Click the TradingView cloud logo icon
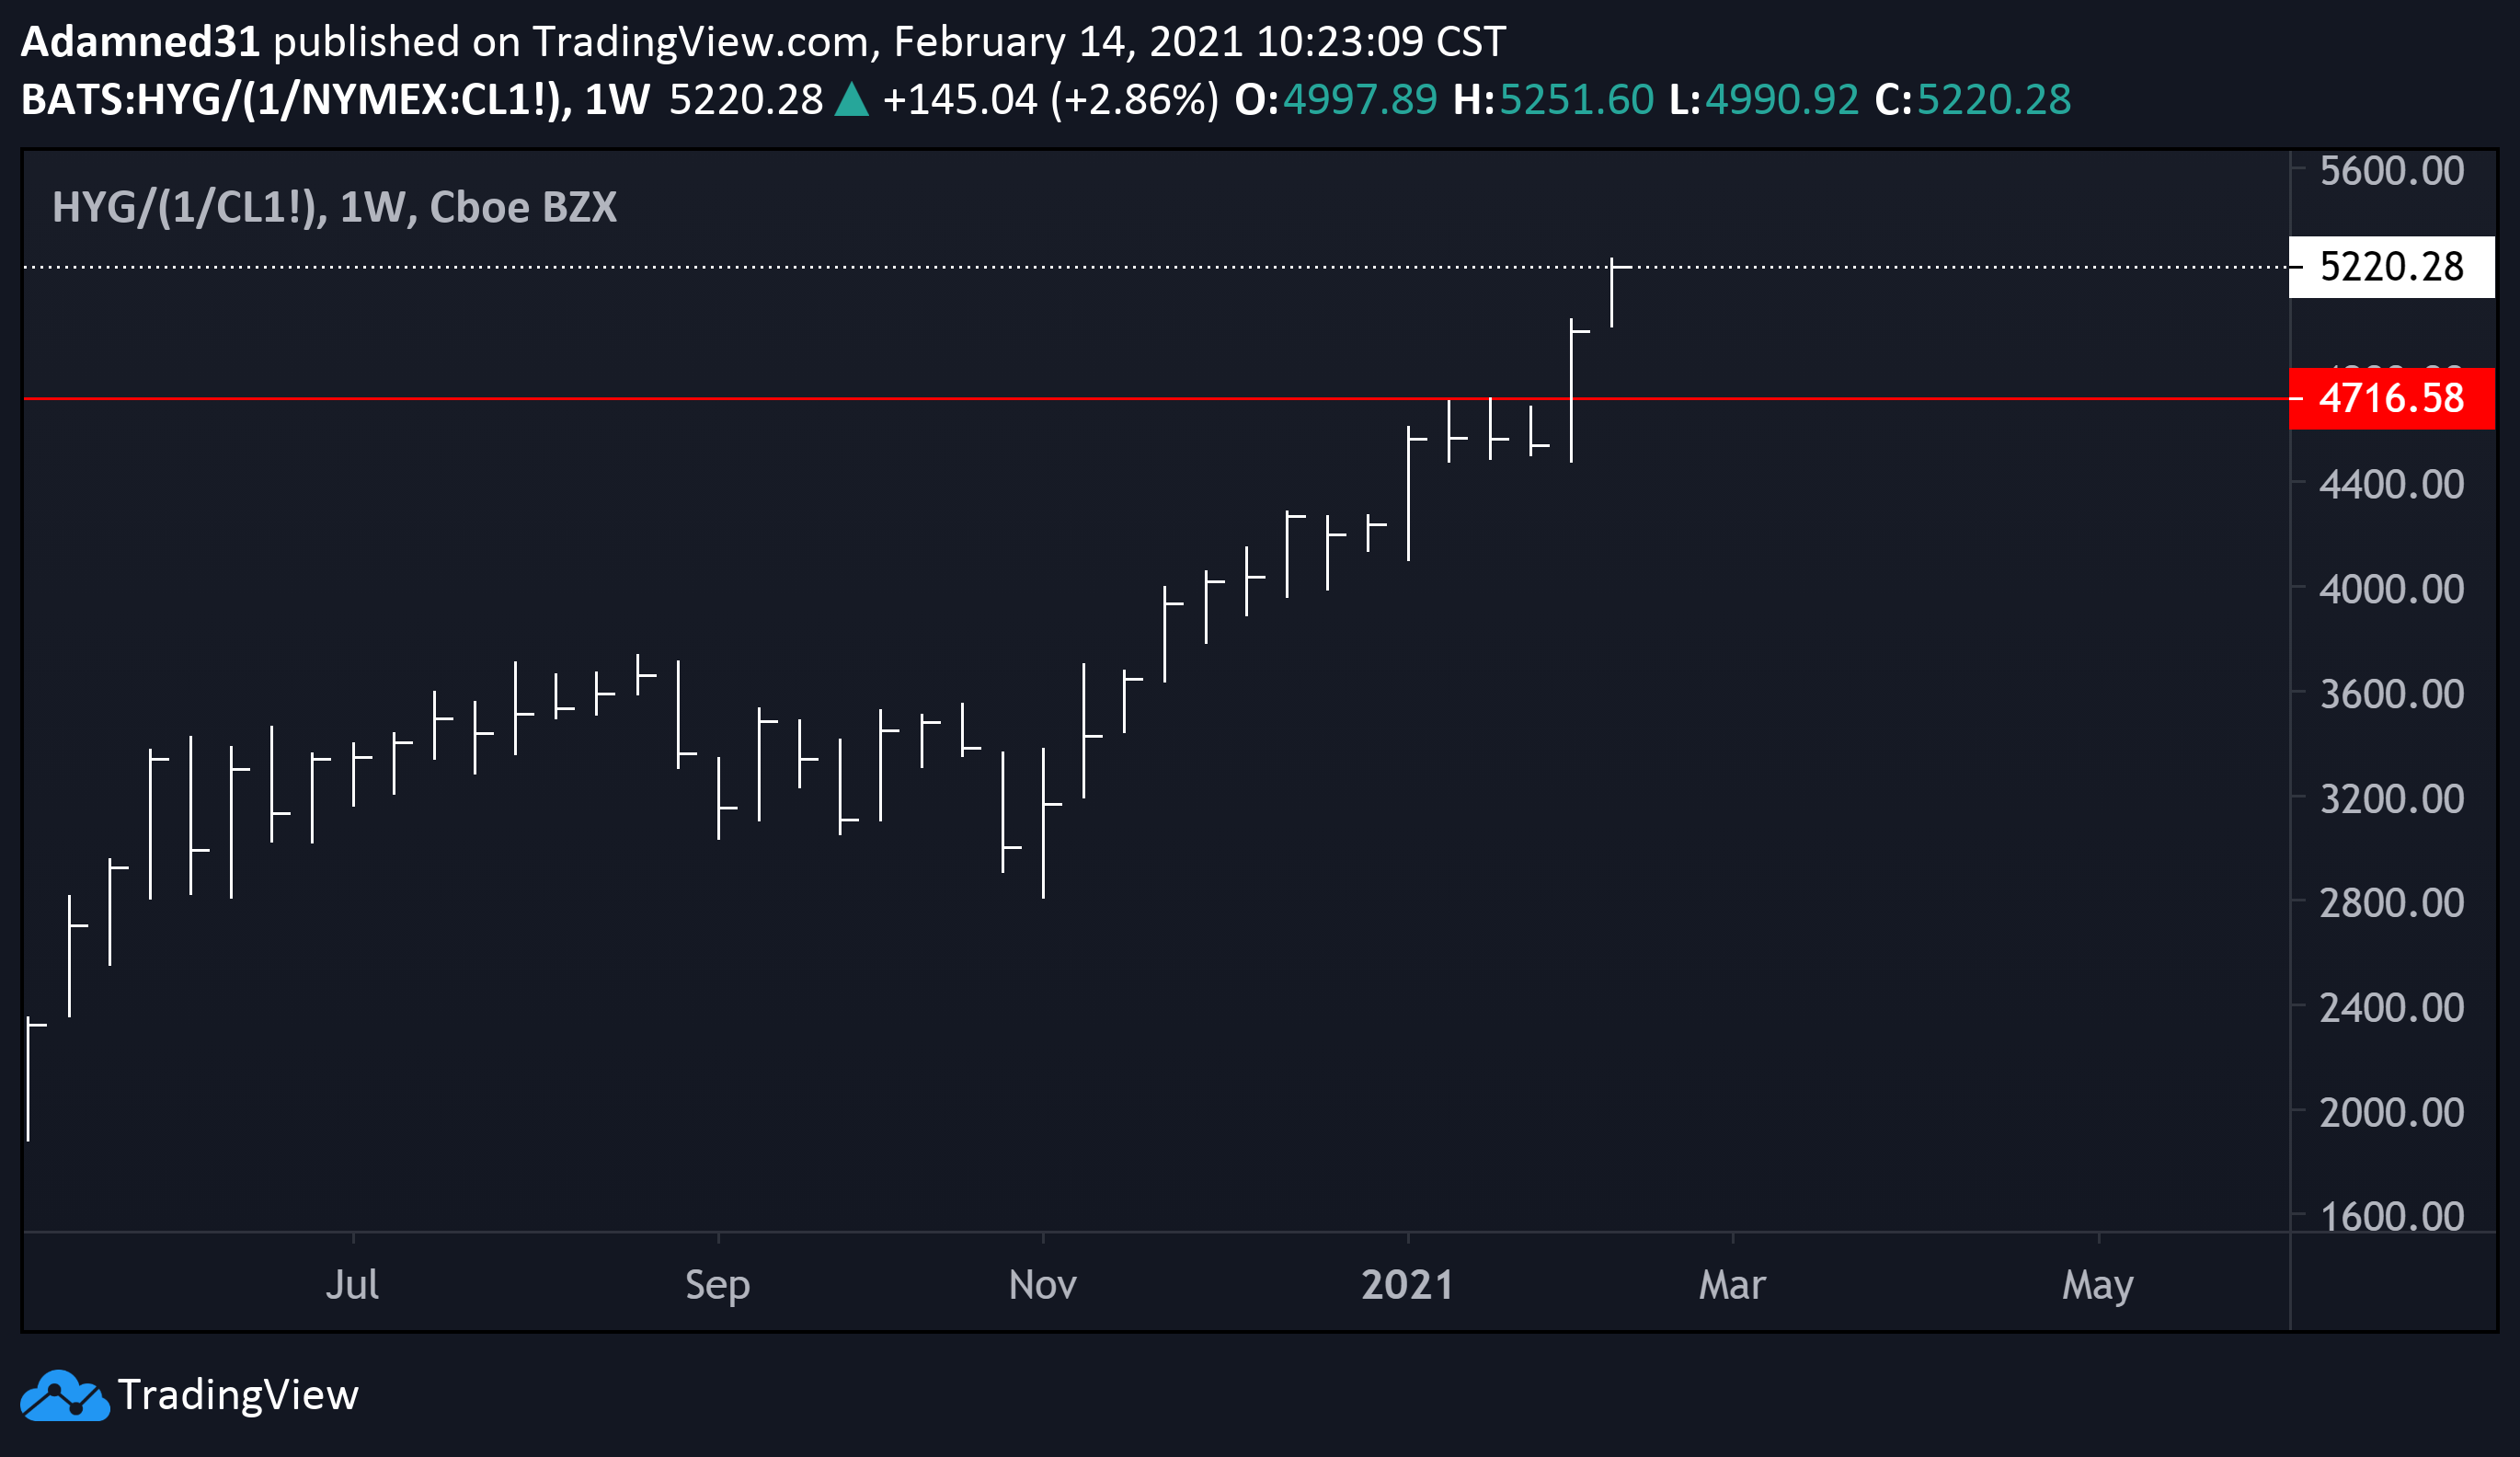Viewport: 2520px width, 1457px height. tap(65, 1395)
